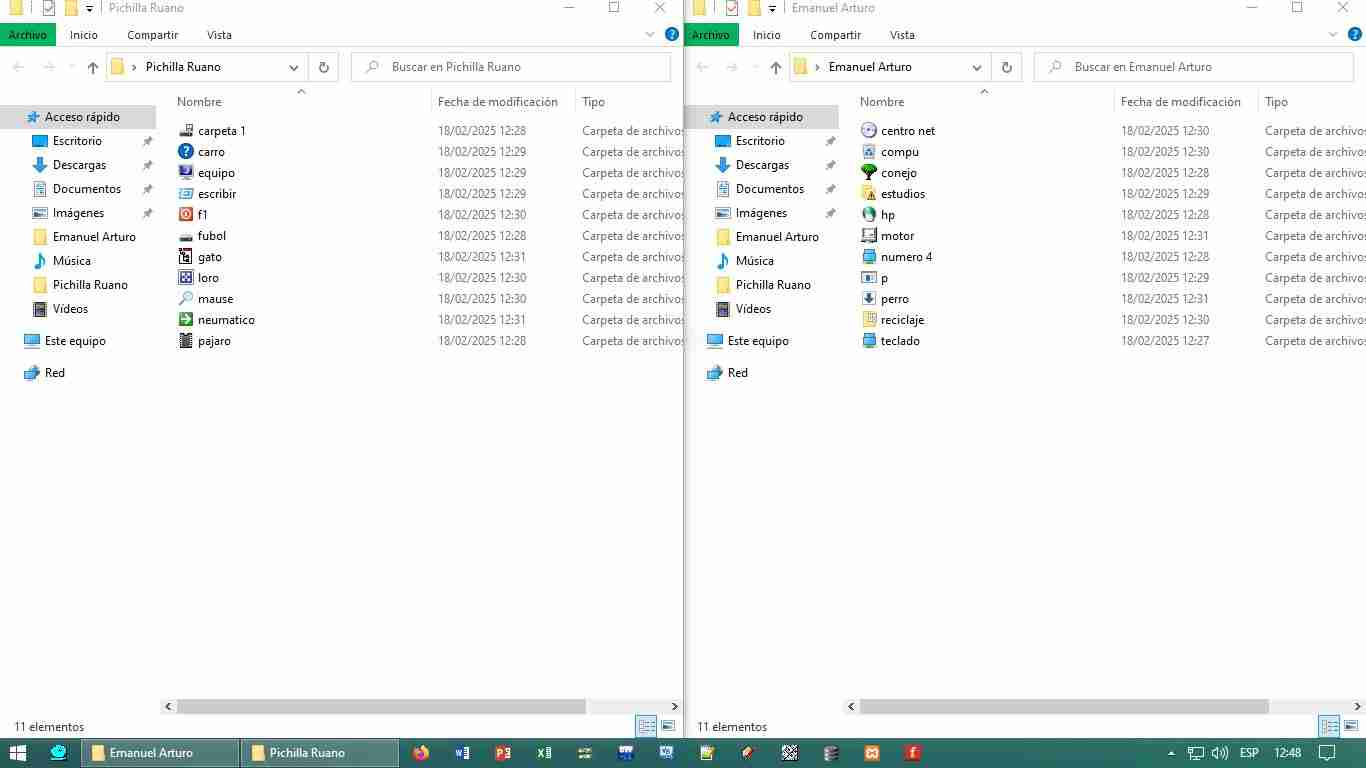Click the pajaro folder icon
The width and height of the screenshot is (1366, 768).
click(x=186, y=341)
